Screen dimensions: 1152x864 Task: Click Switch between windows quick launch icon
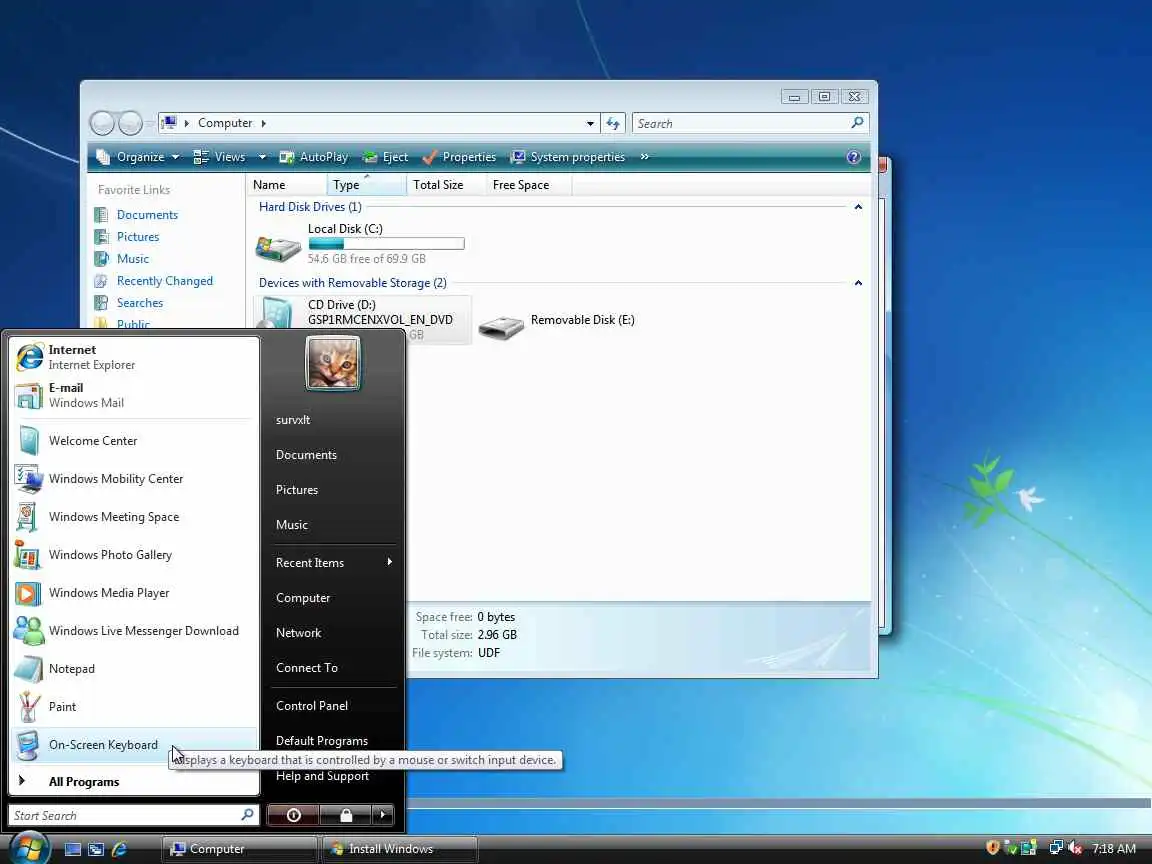pos(96,849)
